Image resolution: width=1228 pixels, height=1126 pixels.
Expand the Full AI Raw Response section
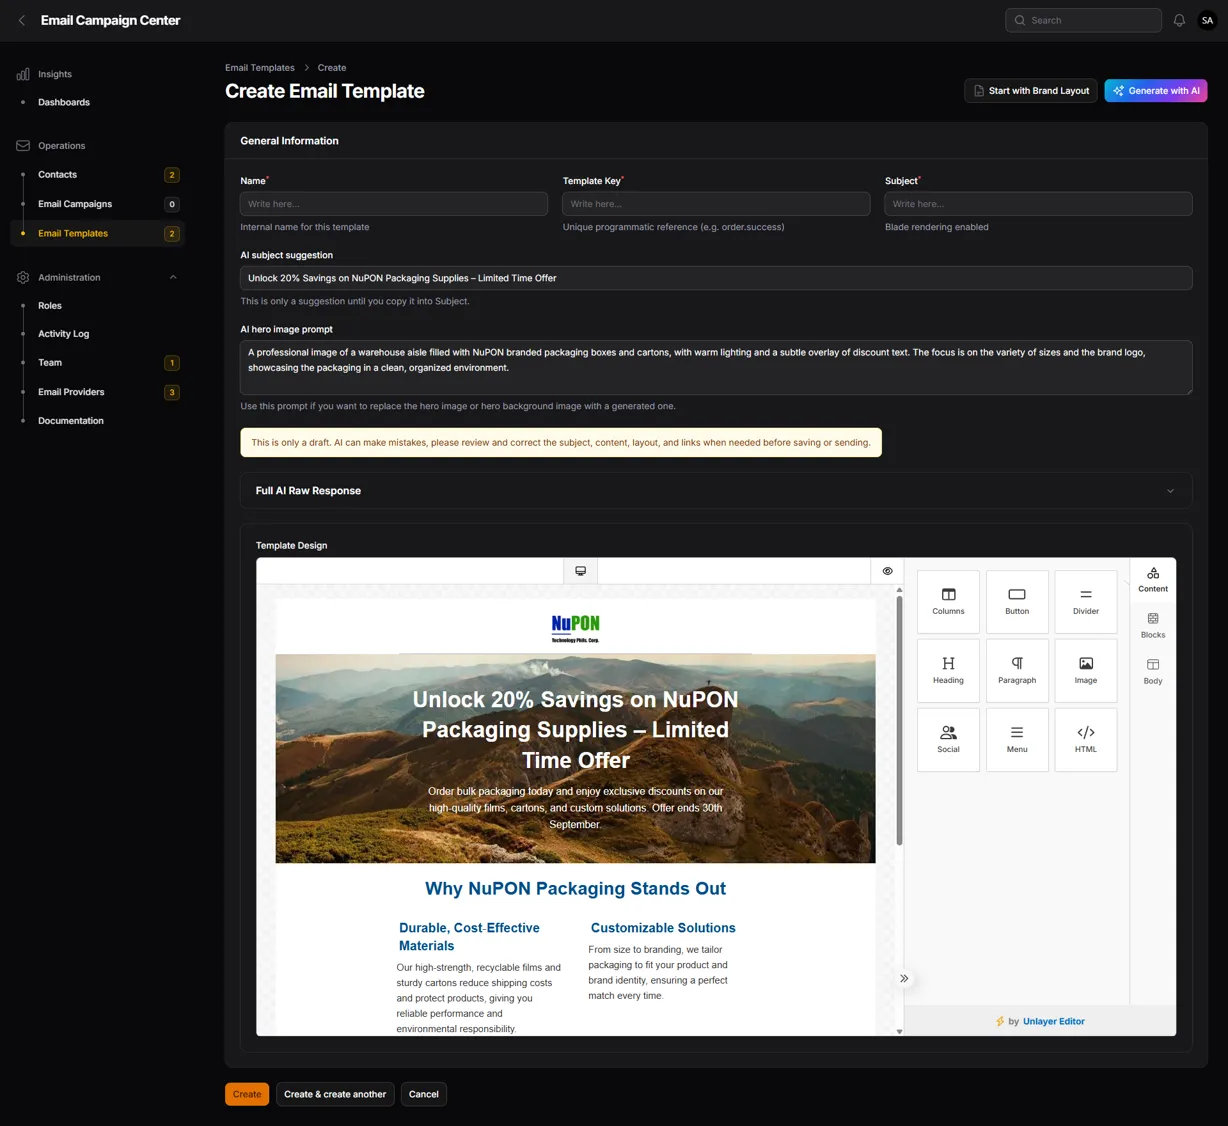click(716, 491)
